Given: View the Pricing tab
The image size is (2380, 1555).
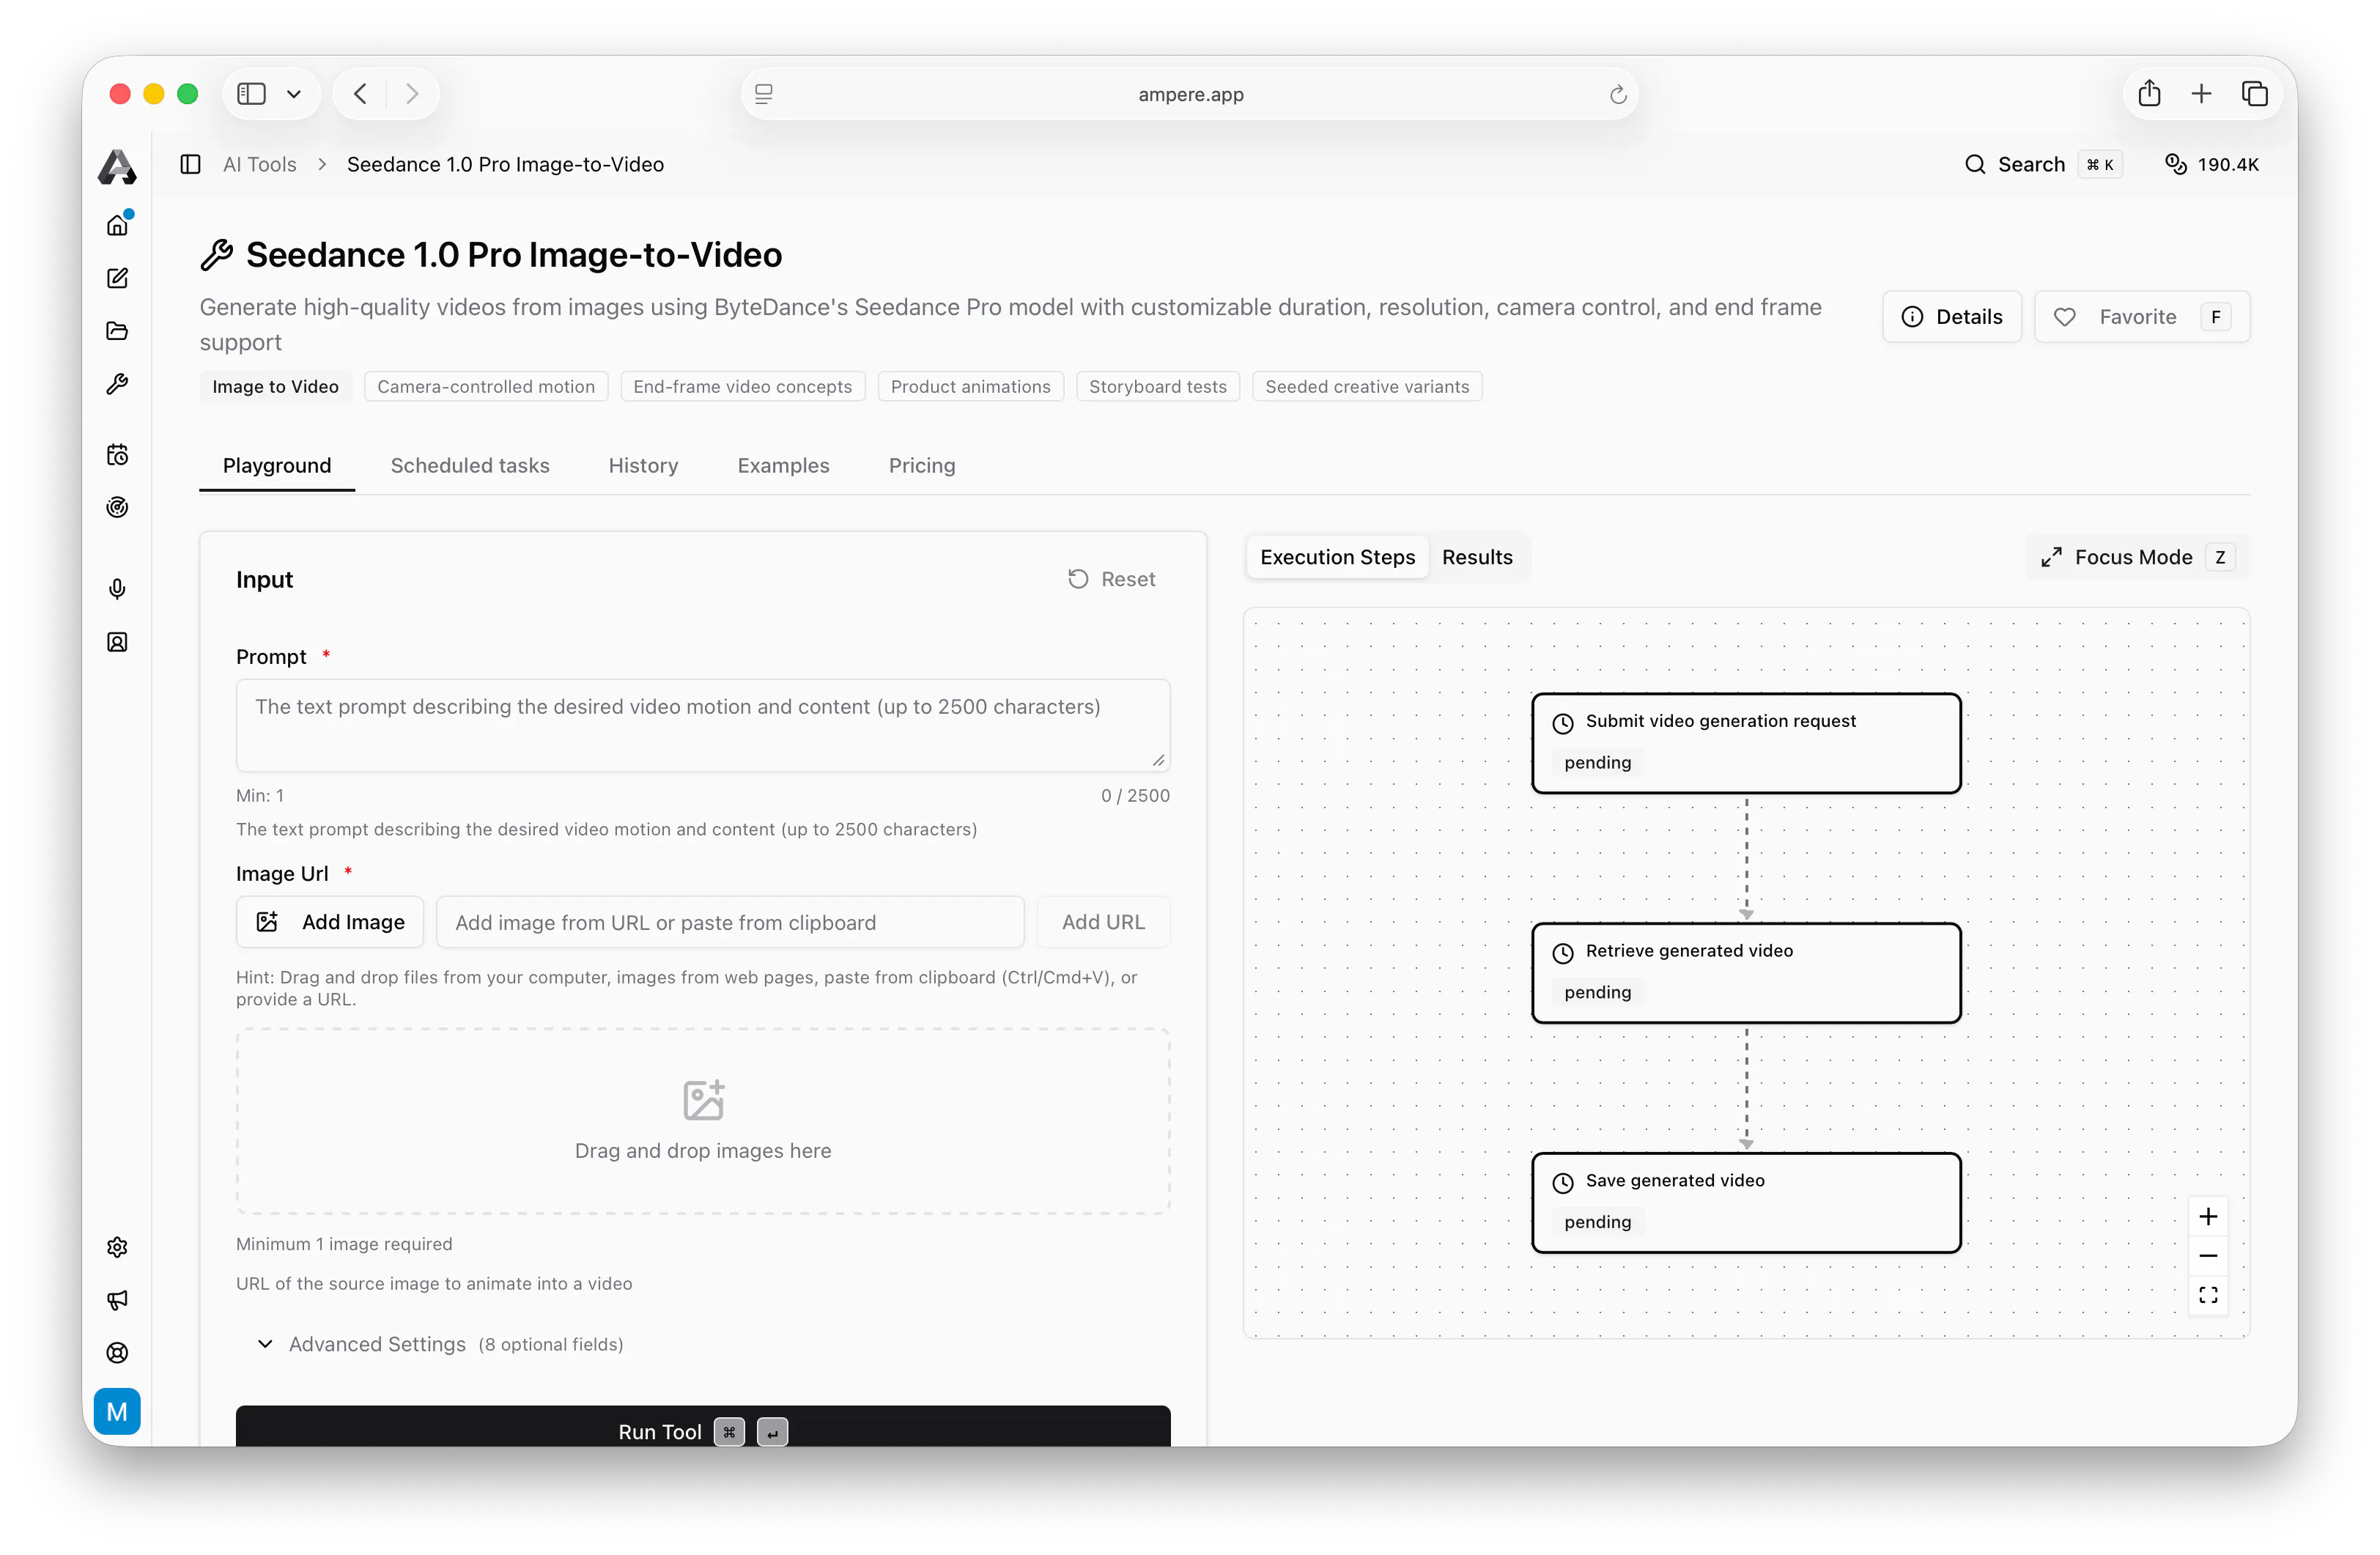Looking at the screenshot, I should [x=922, y=465].
